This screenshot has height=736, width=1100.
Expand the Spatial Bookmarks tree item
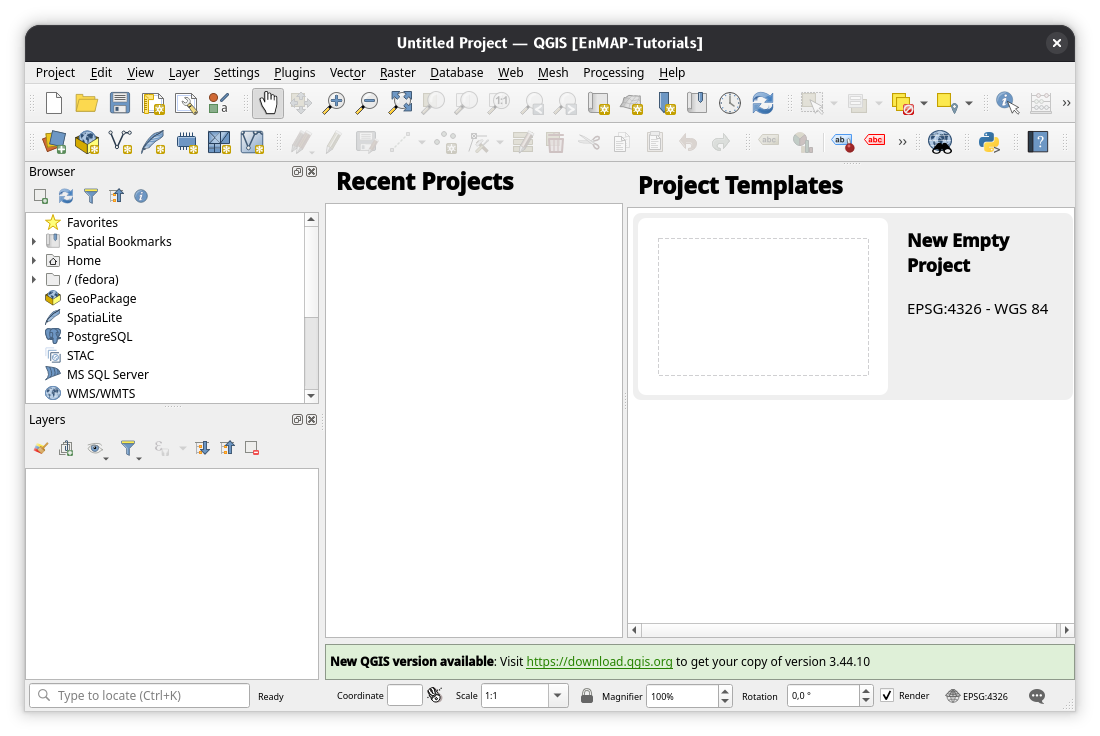pos(34,241)
